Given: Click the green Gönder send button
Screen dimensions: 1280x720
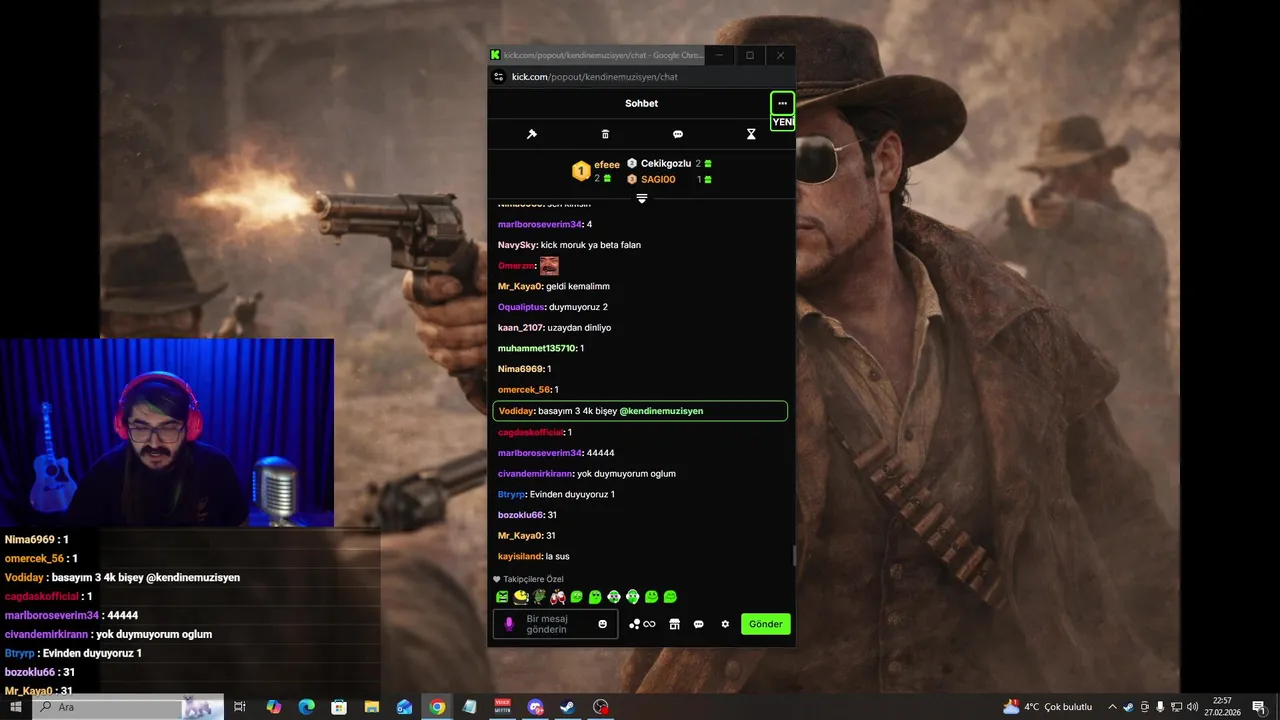Looking at the screenshot, I should pos(766,624).
